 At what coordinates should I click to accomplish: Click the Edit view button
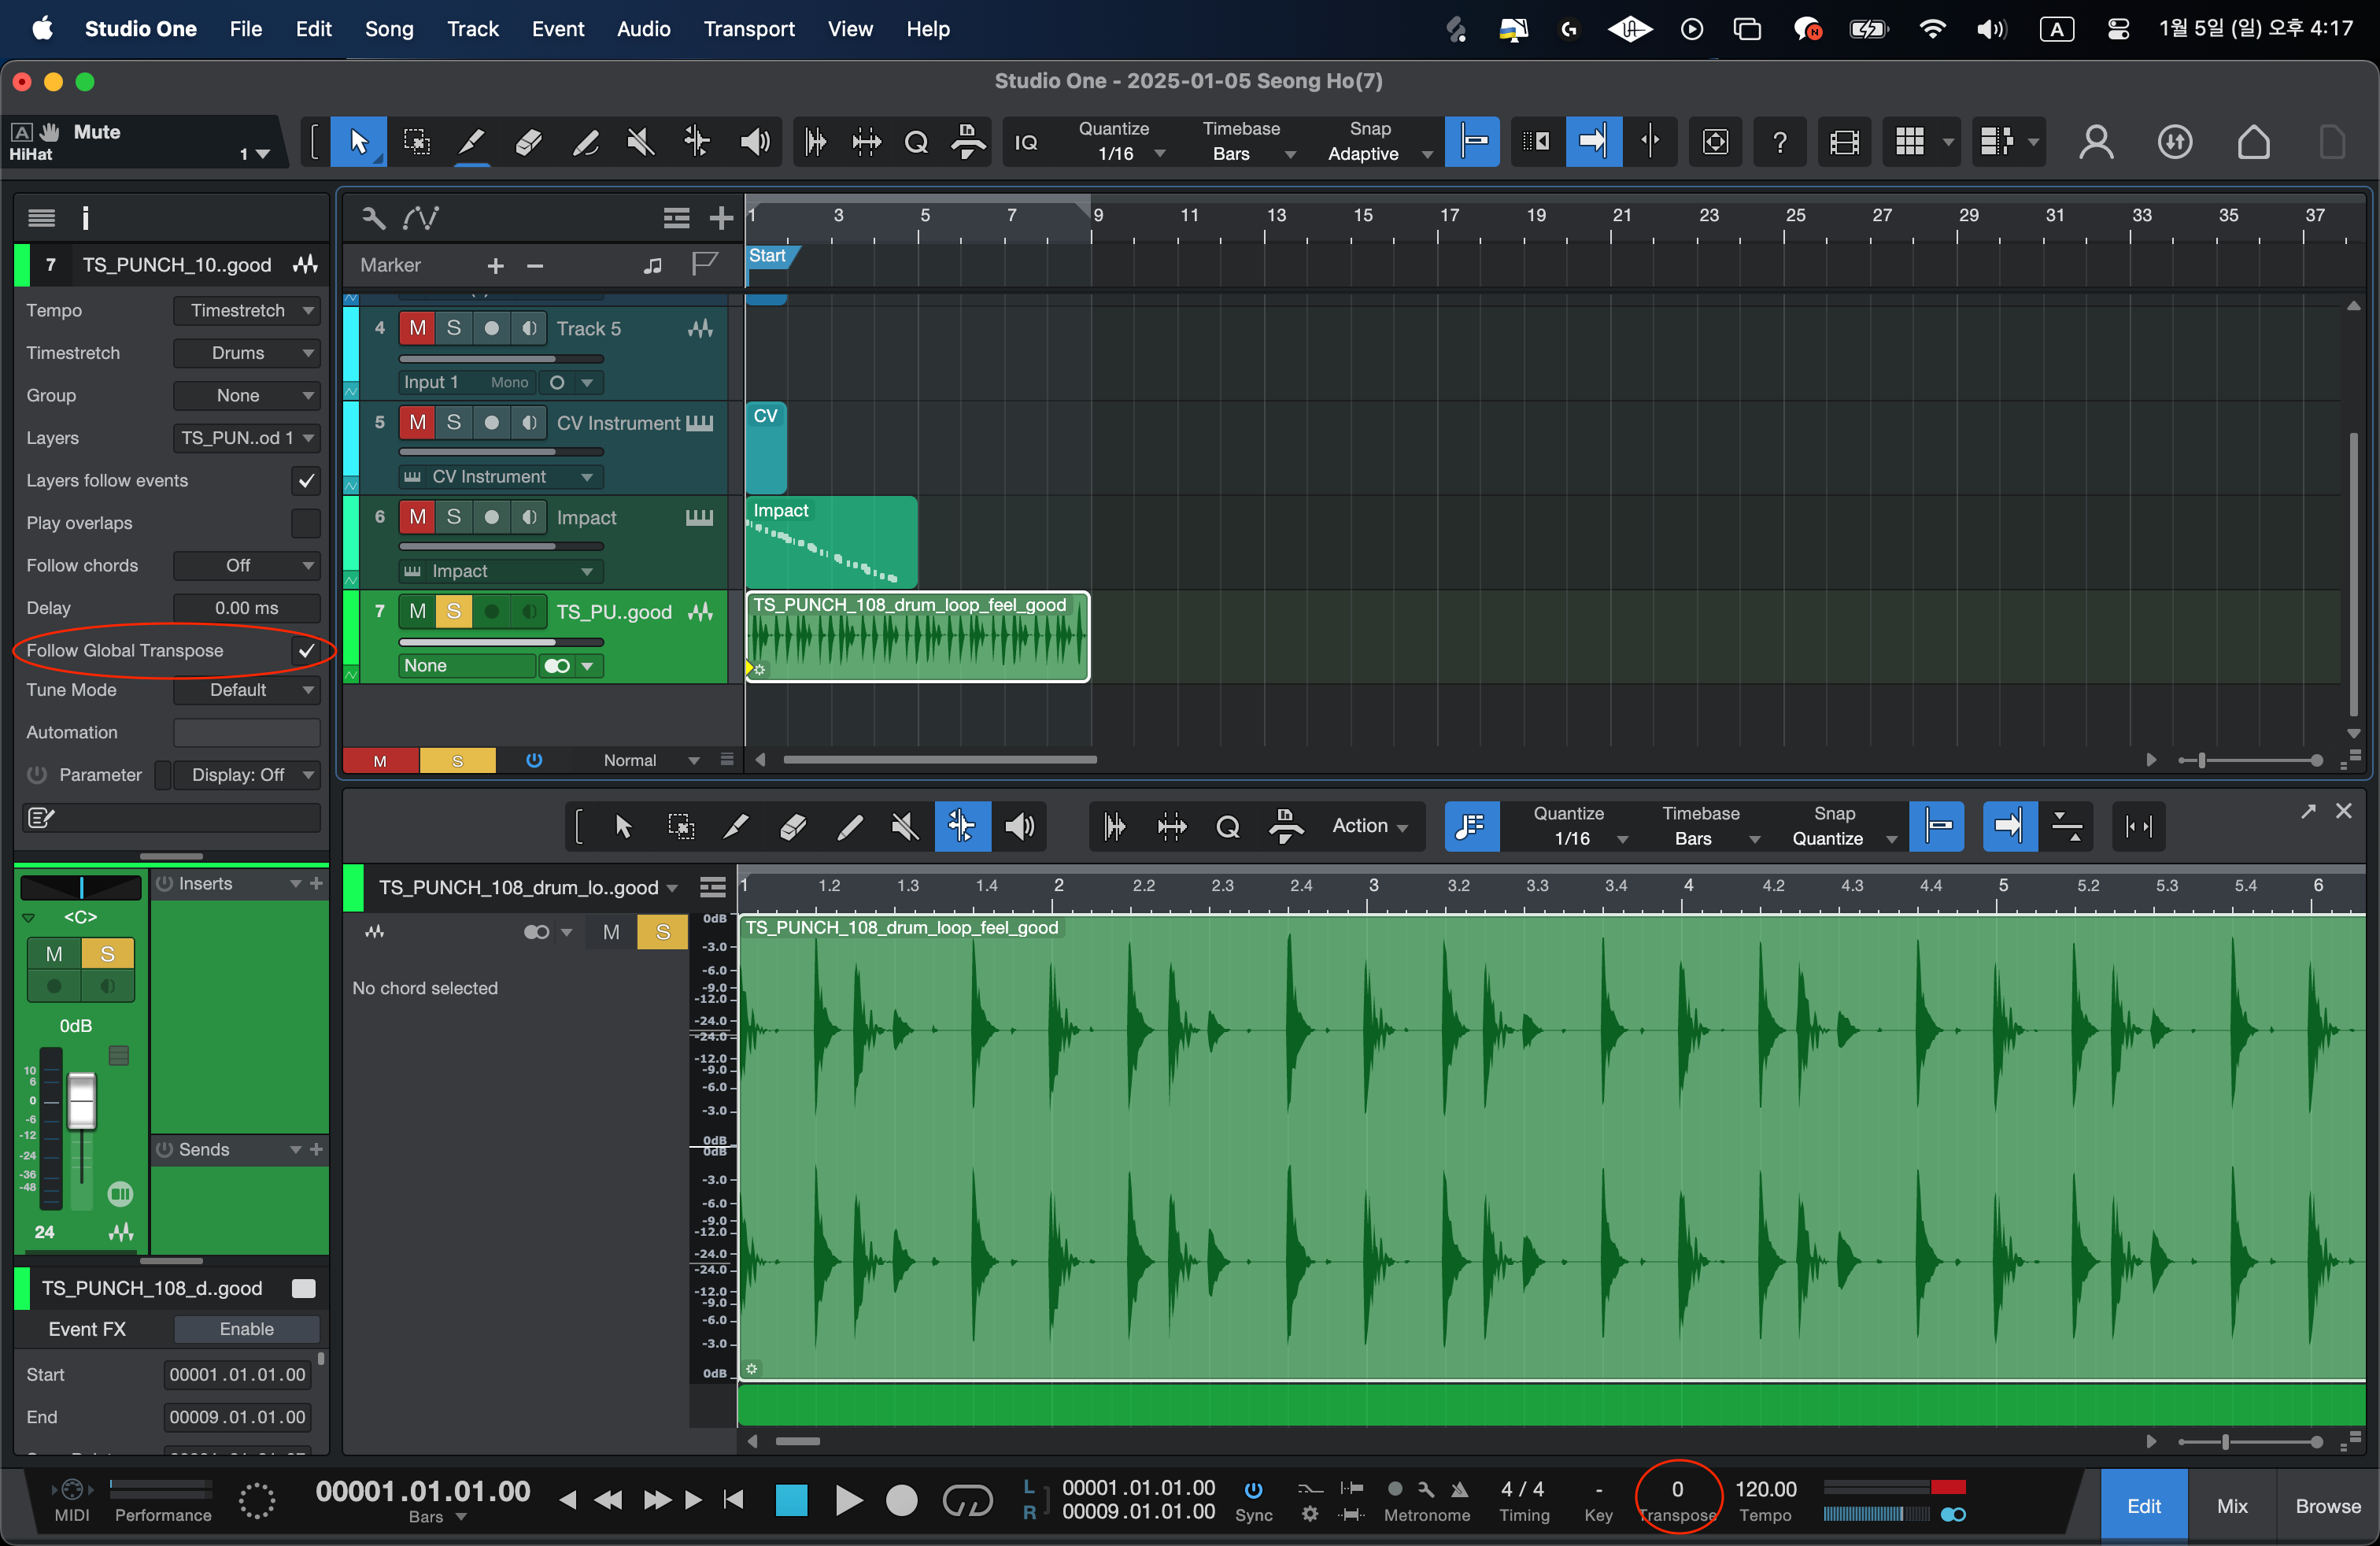coord(2143,1506)
